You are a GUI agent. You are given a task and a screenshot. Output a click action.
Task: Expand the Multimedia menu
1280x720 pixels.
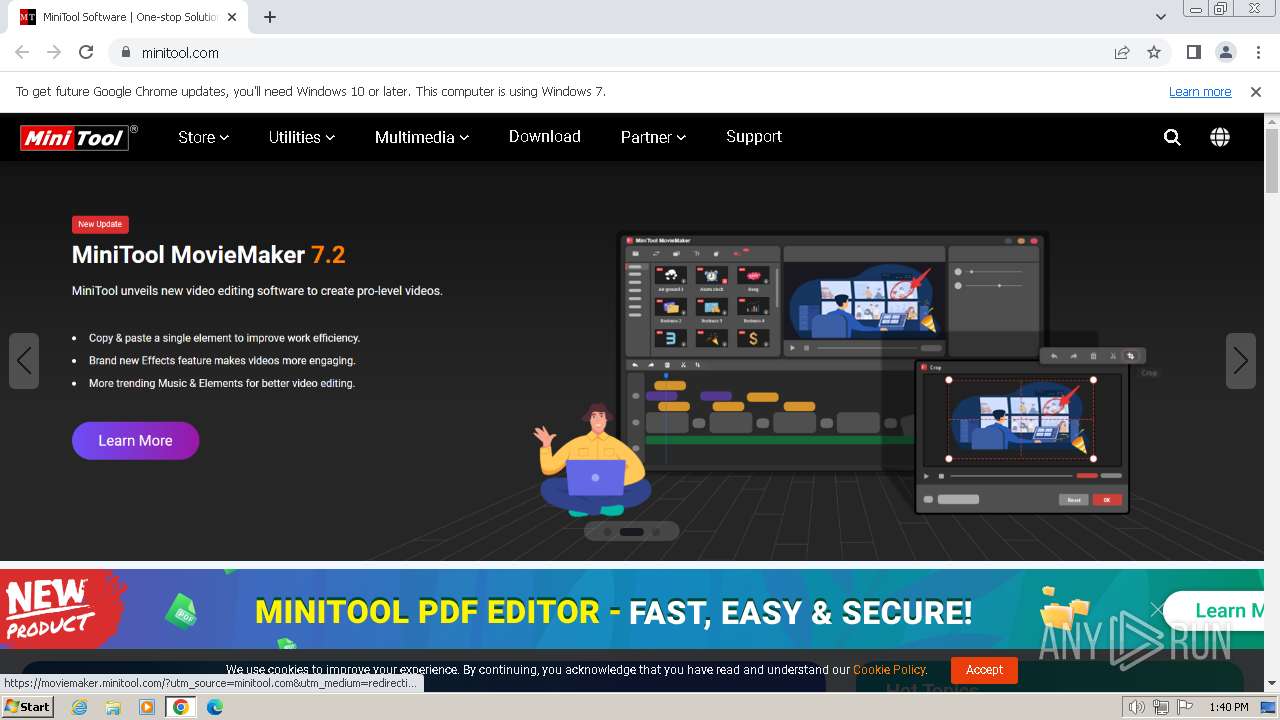(422, 137)
